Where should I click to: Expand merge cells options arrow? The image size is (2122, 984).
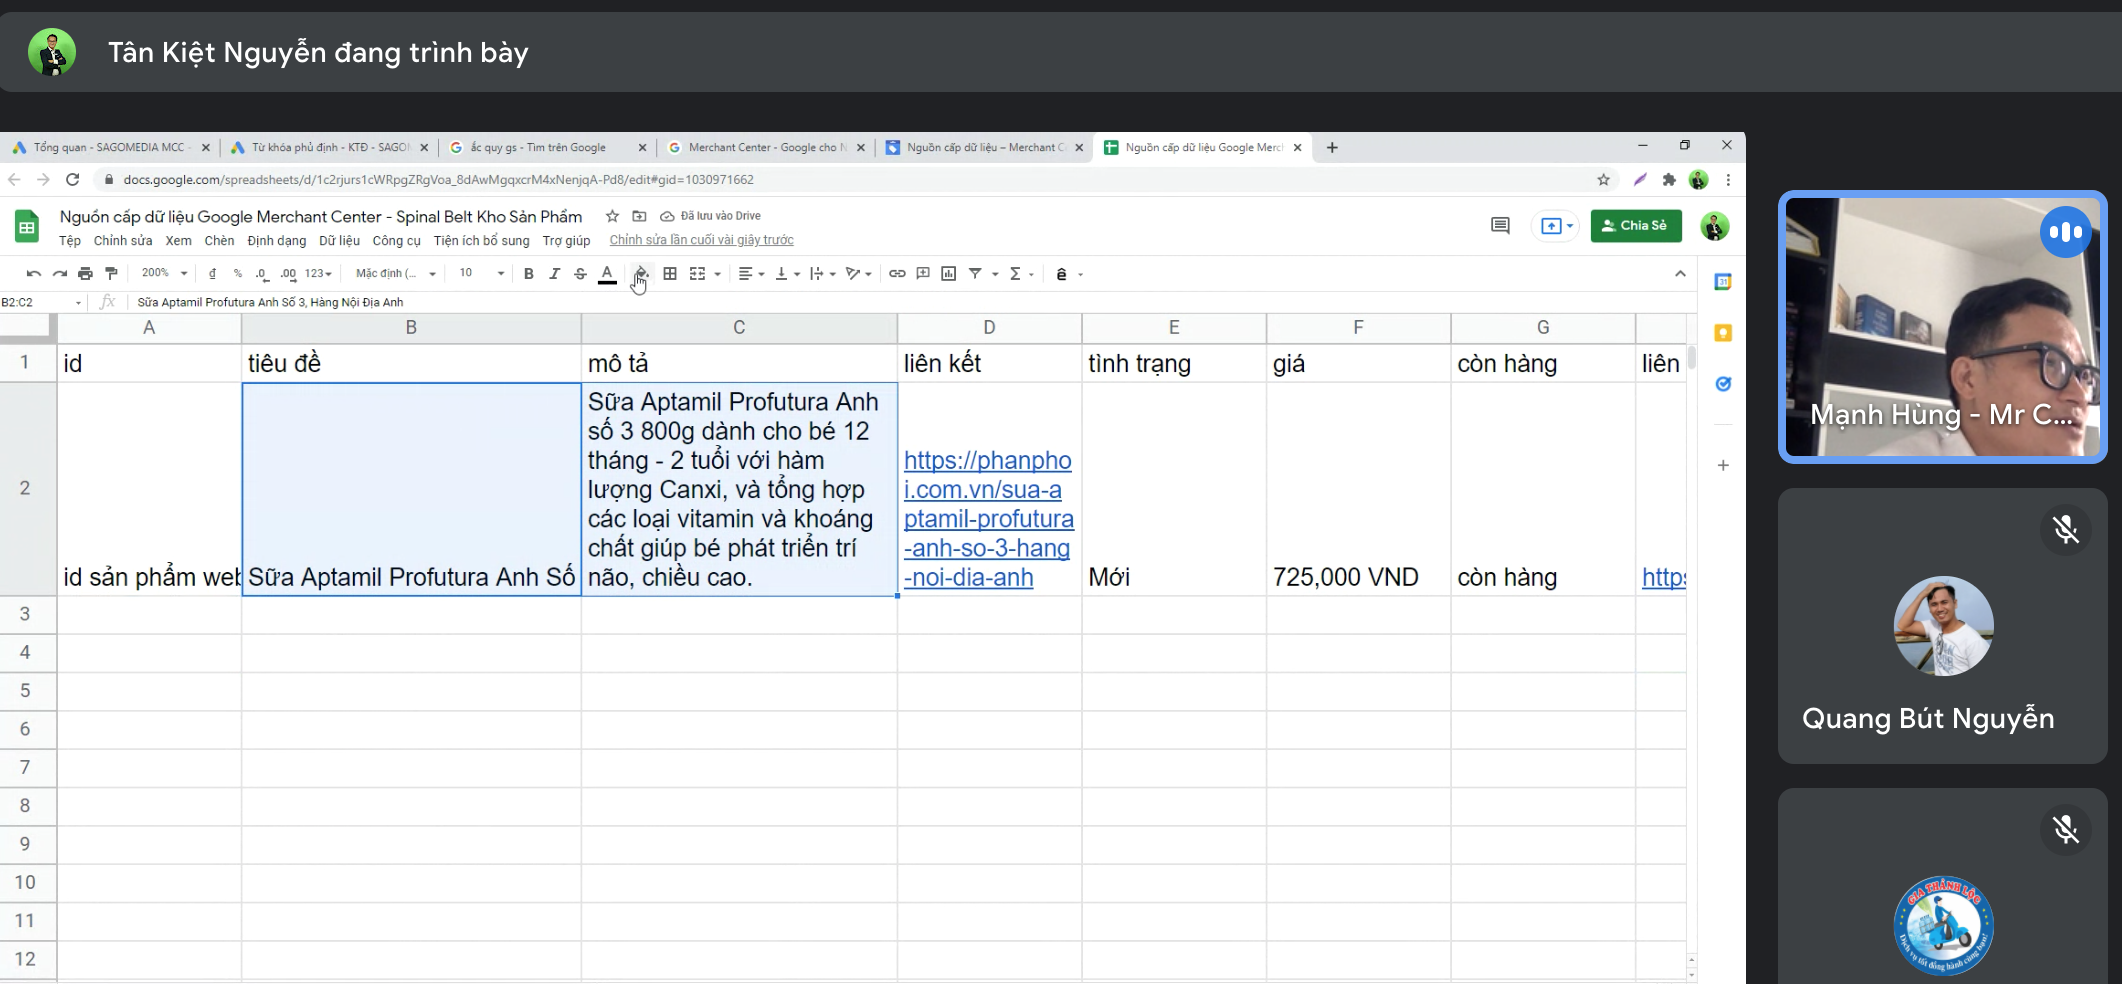click(718, 274)
